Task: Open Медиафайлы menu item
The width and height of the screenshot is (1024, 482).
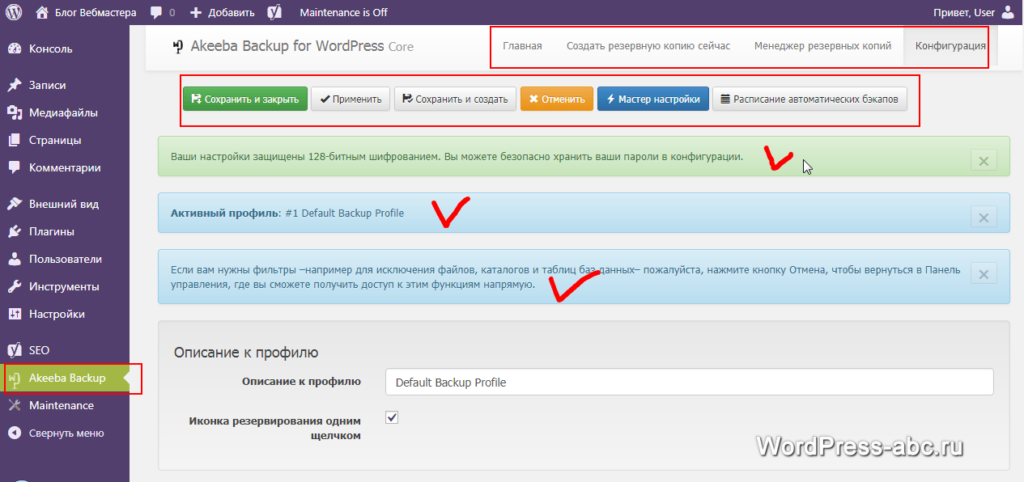Action: 65,113
